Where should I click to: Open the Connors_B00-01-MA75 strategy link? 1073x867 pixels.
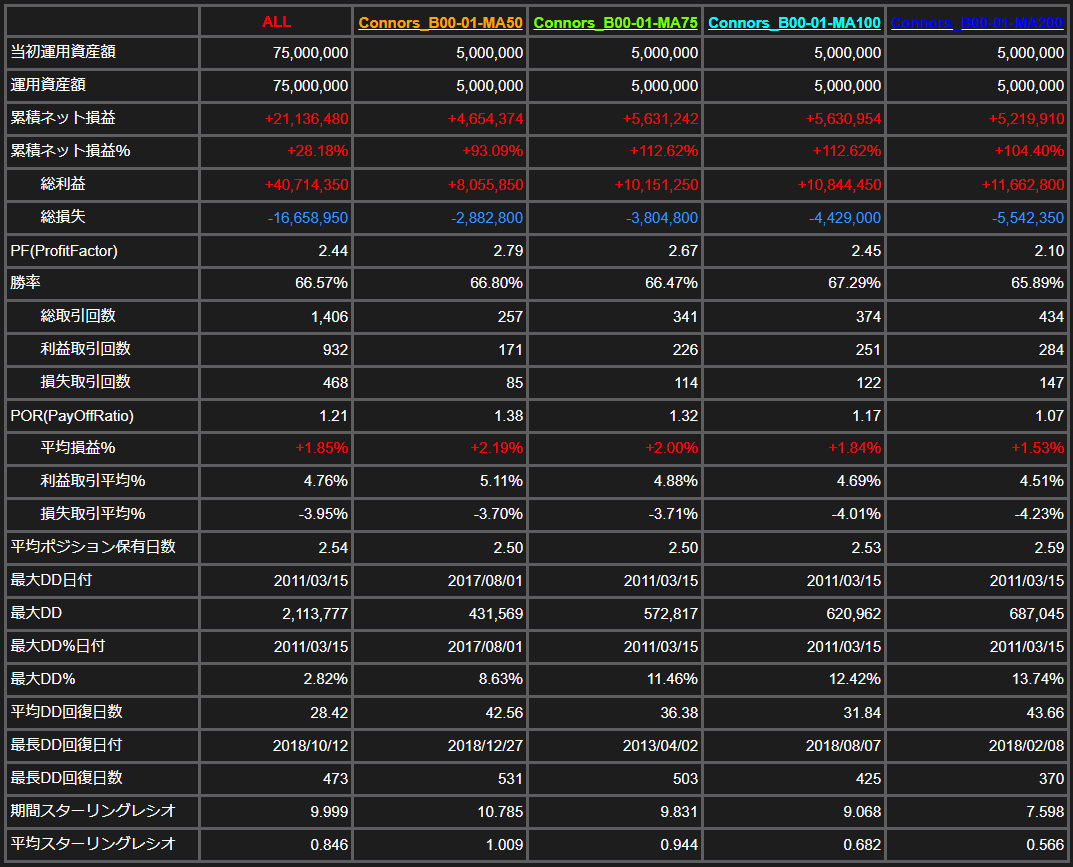pyautogui.click(x=615, y=23)
